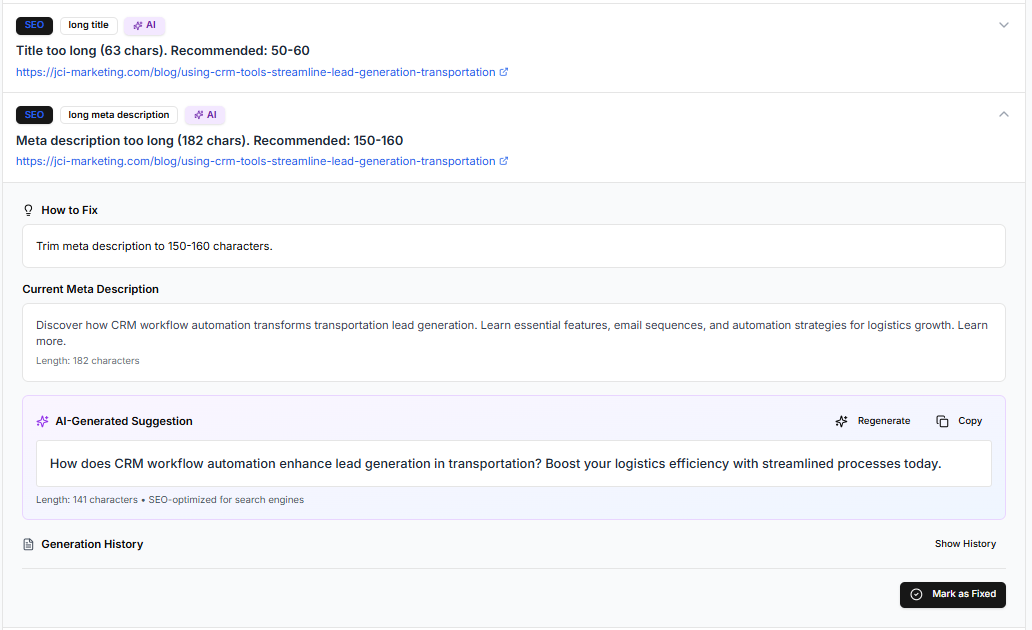Open the blog URL under the title issue

pyautogui.click(x=255, y=72)
